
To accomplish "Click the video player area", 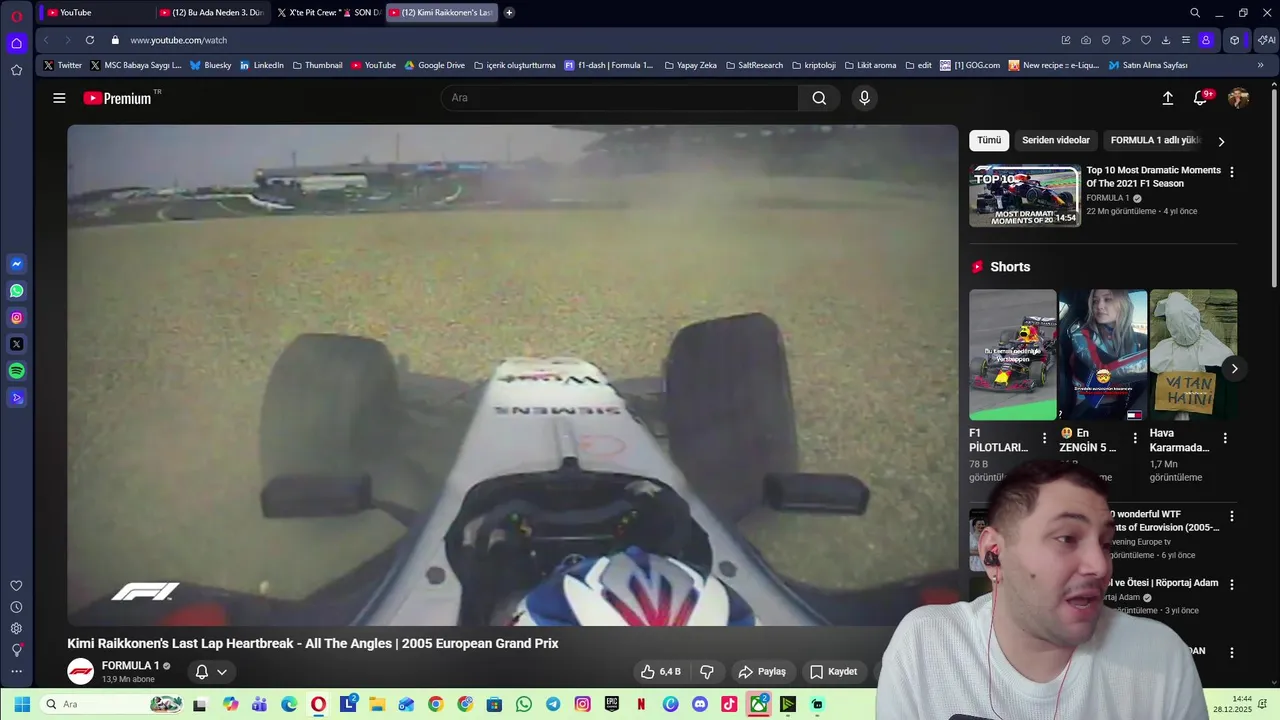I will tap(513, 375).
